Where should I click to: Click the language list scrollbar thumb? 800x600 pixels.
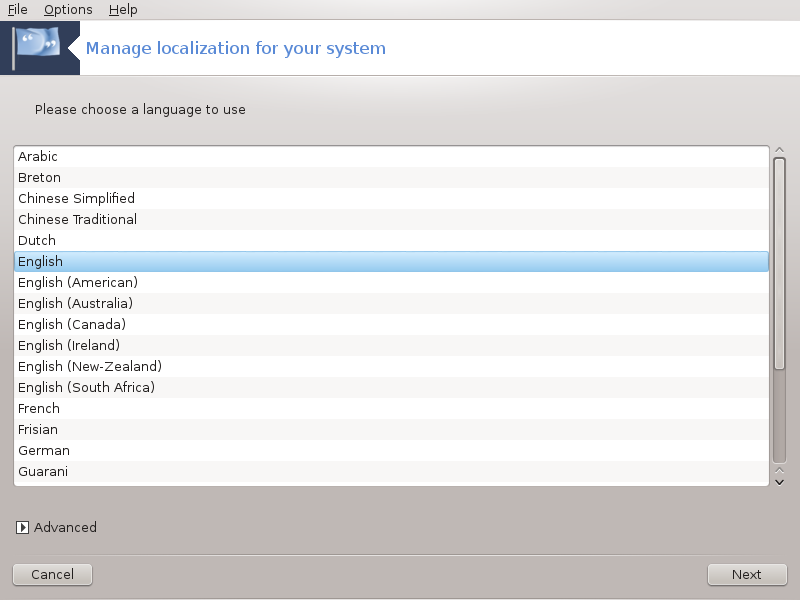point(779,263)
